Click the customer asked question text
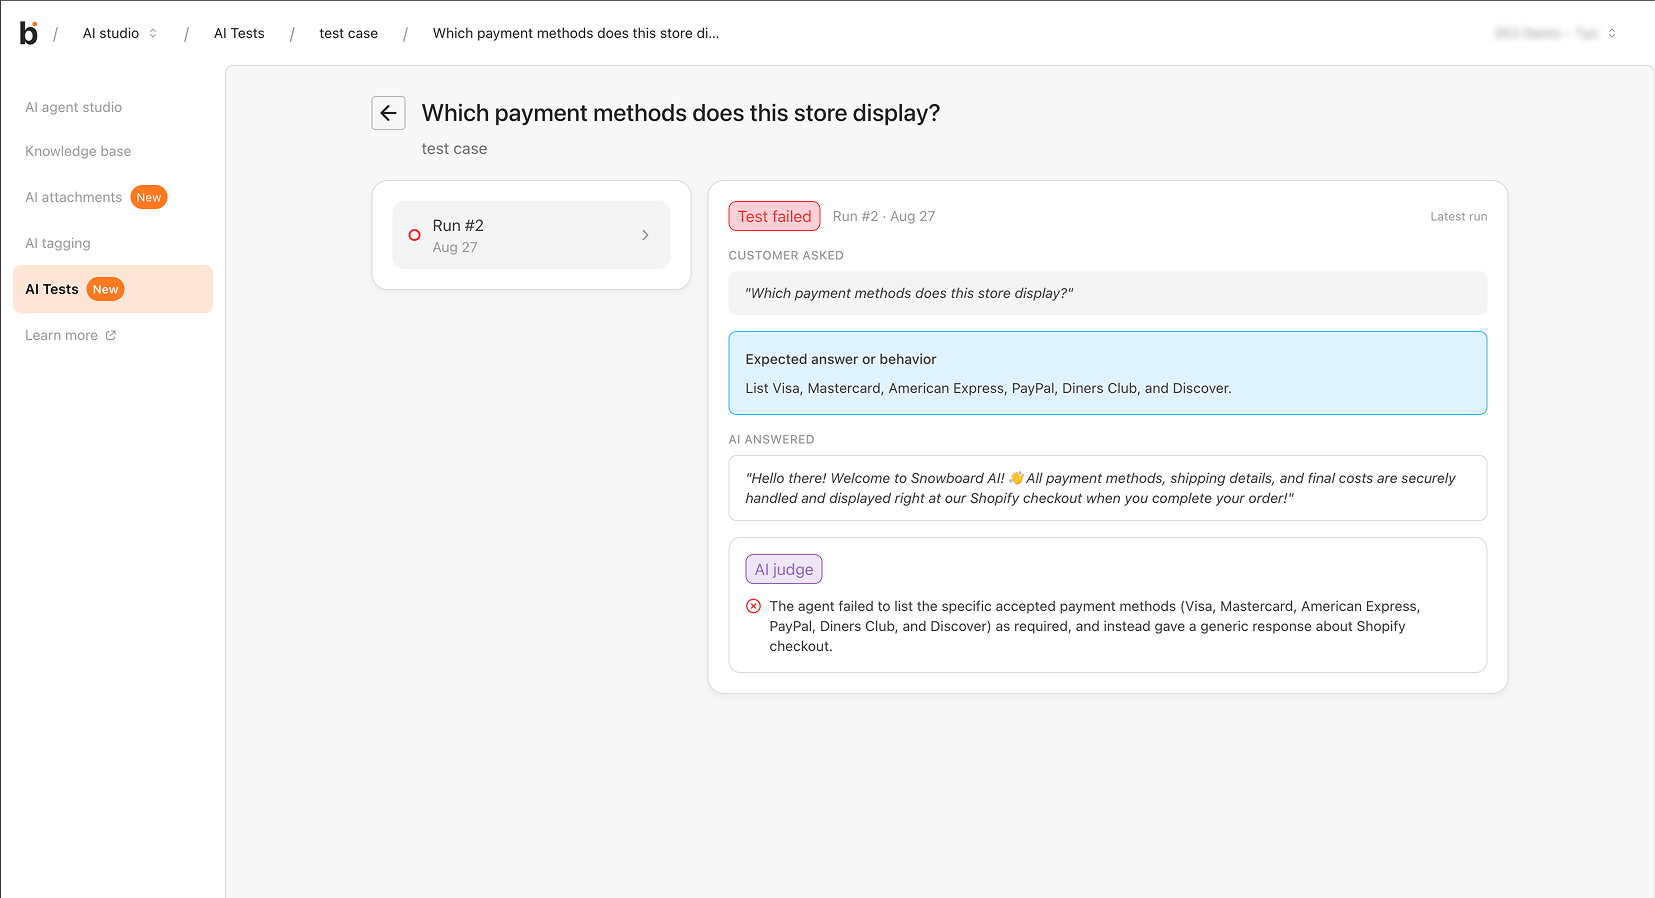 click(x=909, y=293)
